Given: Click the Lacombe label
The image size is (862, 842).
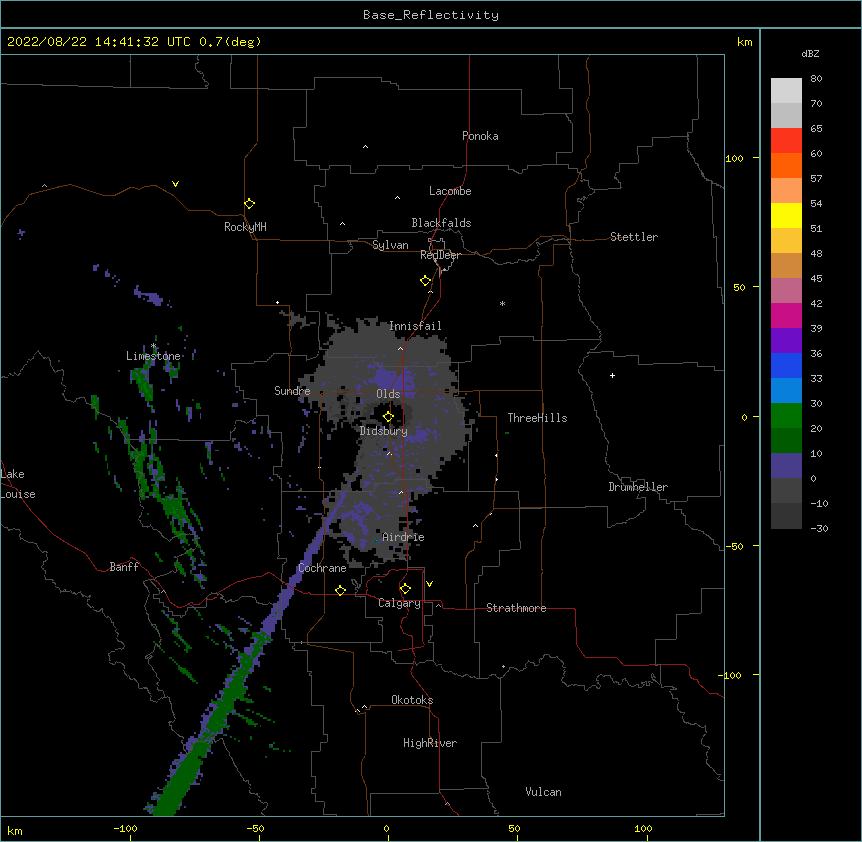Looking at the screenshot, I should (450, 191).
